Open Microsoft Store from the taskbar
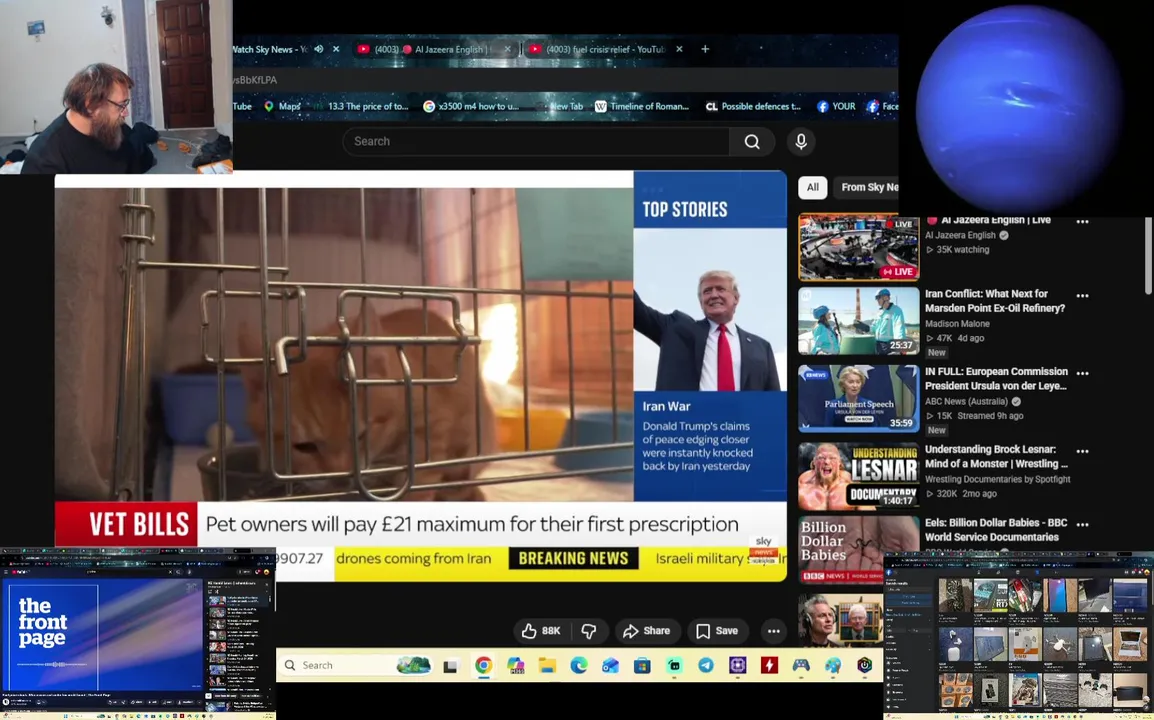Screen dimensions: 1154x720 click(x=642, y=666)
